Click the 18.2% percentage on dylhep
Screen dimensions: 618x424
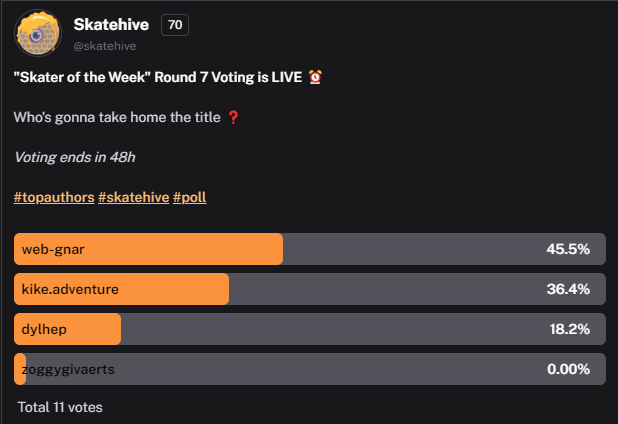click(570, 329)
